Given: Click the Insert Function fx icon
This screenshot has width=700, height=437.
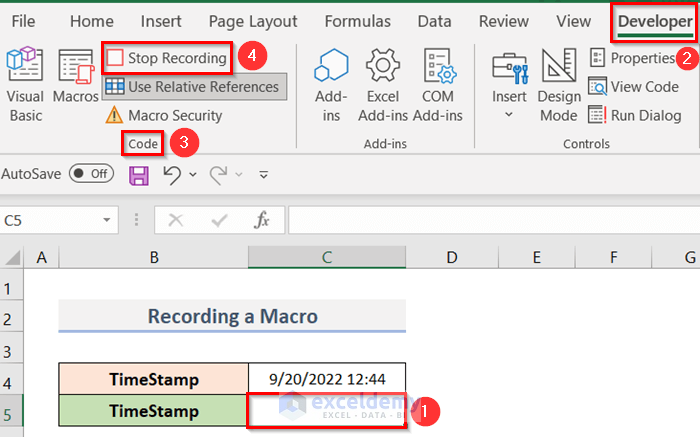Looking at the screenshot, I should point(262,220).
